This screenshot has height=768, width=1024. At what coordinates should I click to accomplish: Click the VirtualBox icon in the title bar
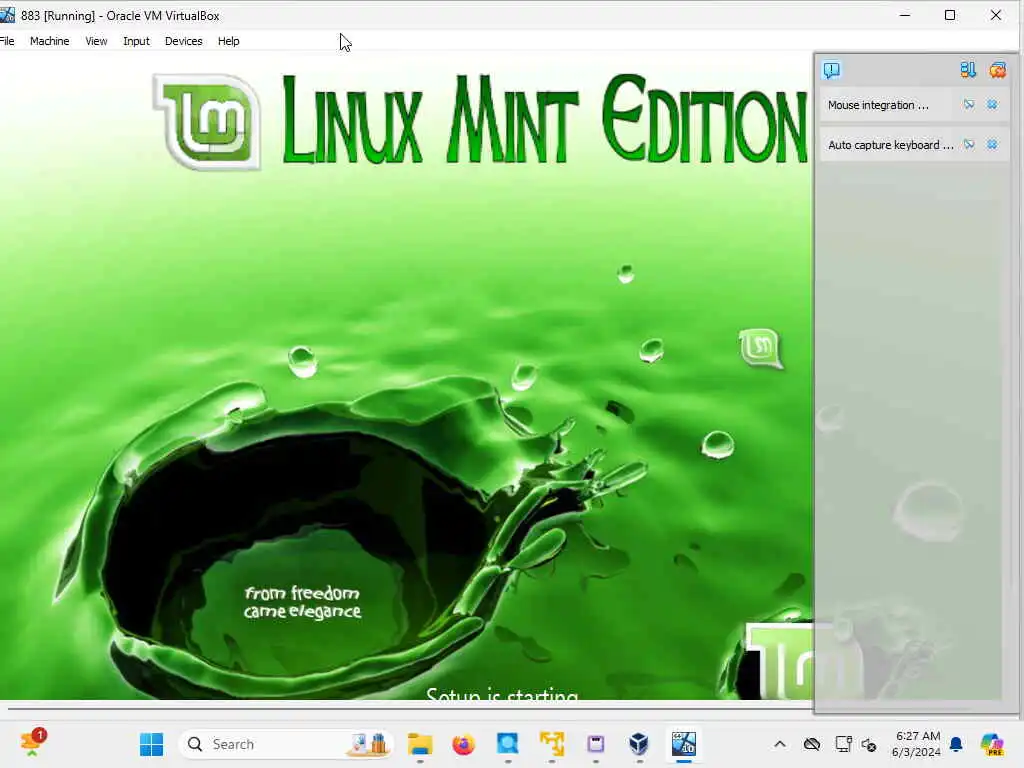[7, 15]
